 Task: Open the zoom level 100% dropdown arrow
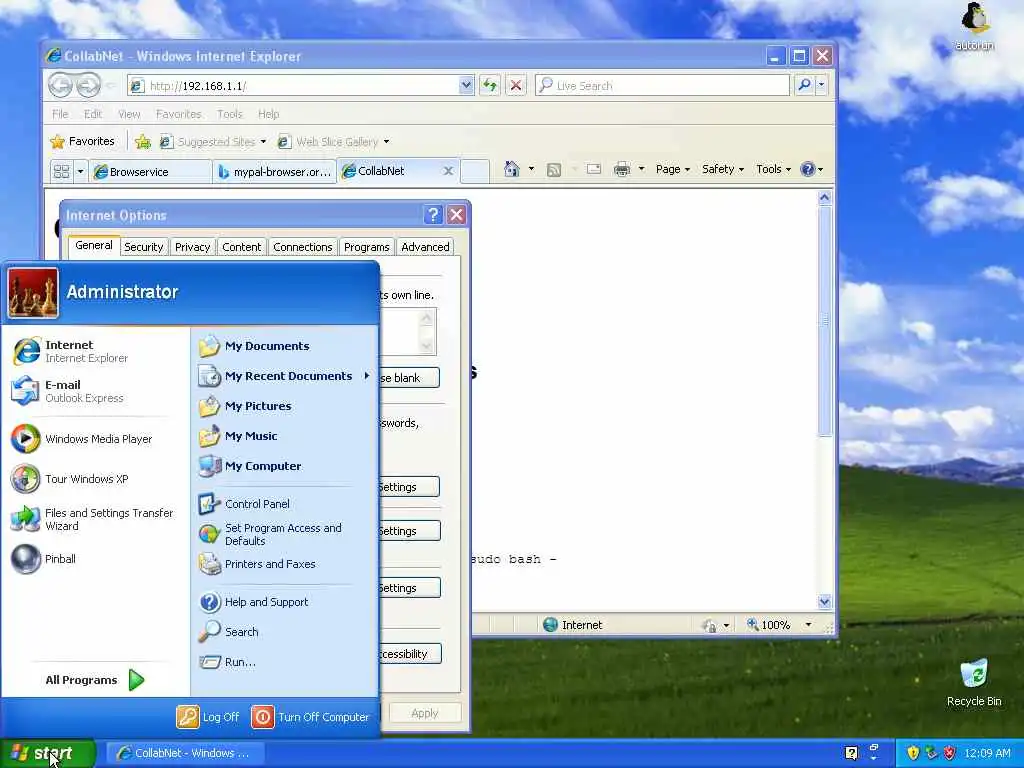coord(808,625)
